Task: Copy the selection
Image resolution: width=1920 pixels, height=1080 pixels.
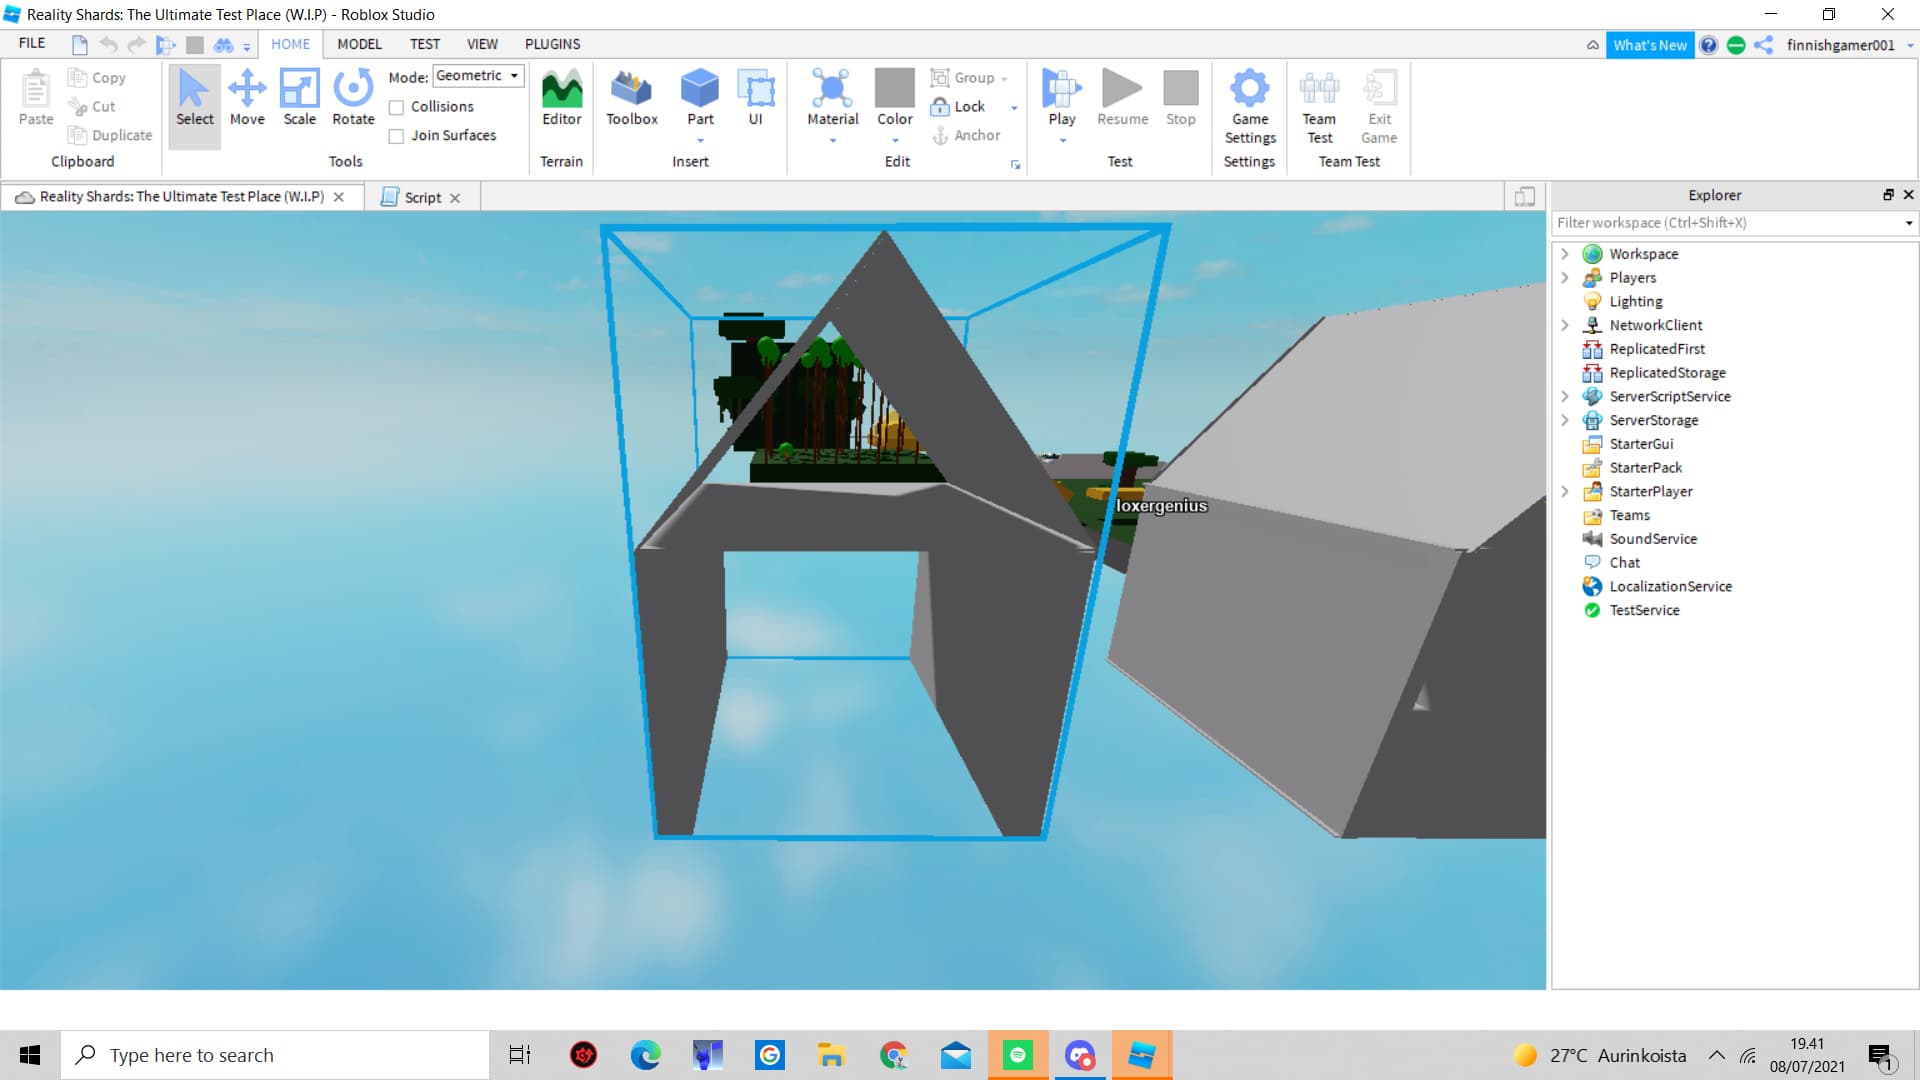Action: pos(97,78)
